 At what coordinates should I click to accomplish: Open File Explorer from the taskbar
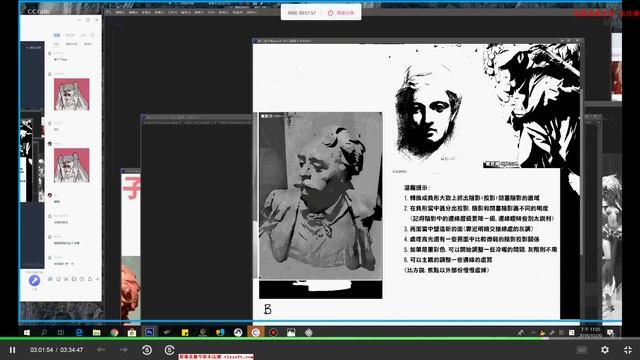[97, 332]
